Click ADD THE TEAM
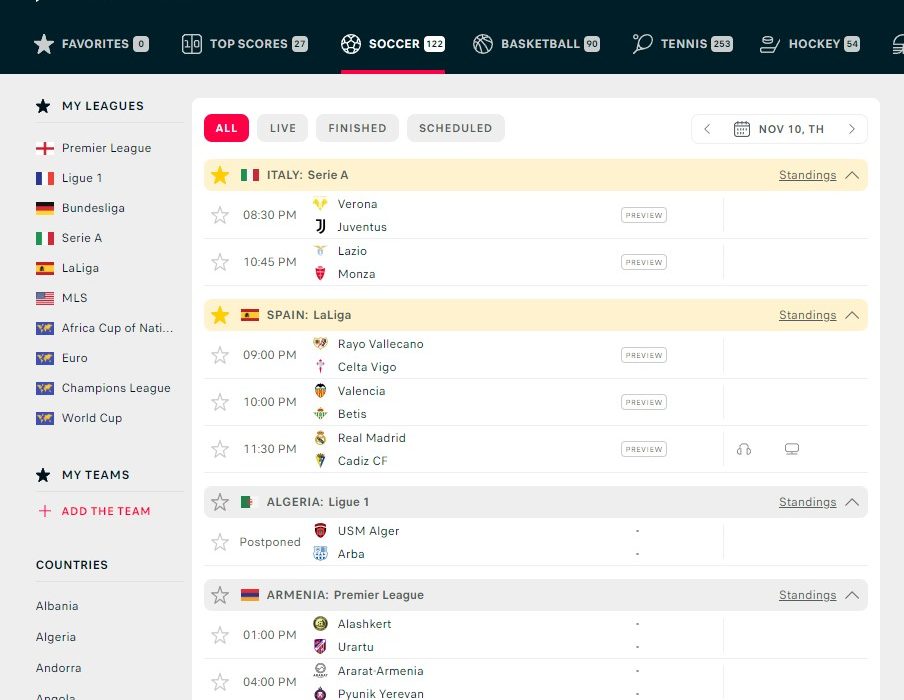 click(x=103, y=511)
